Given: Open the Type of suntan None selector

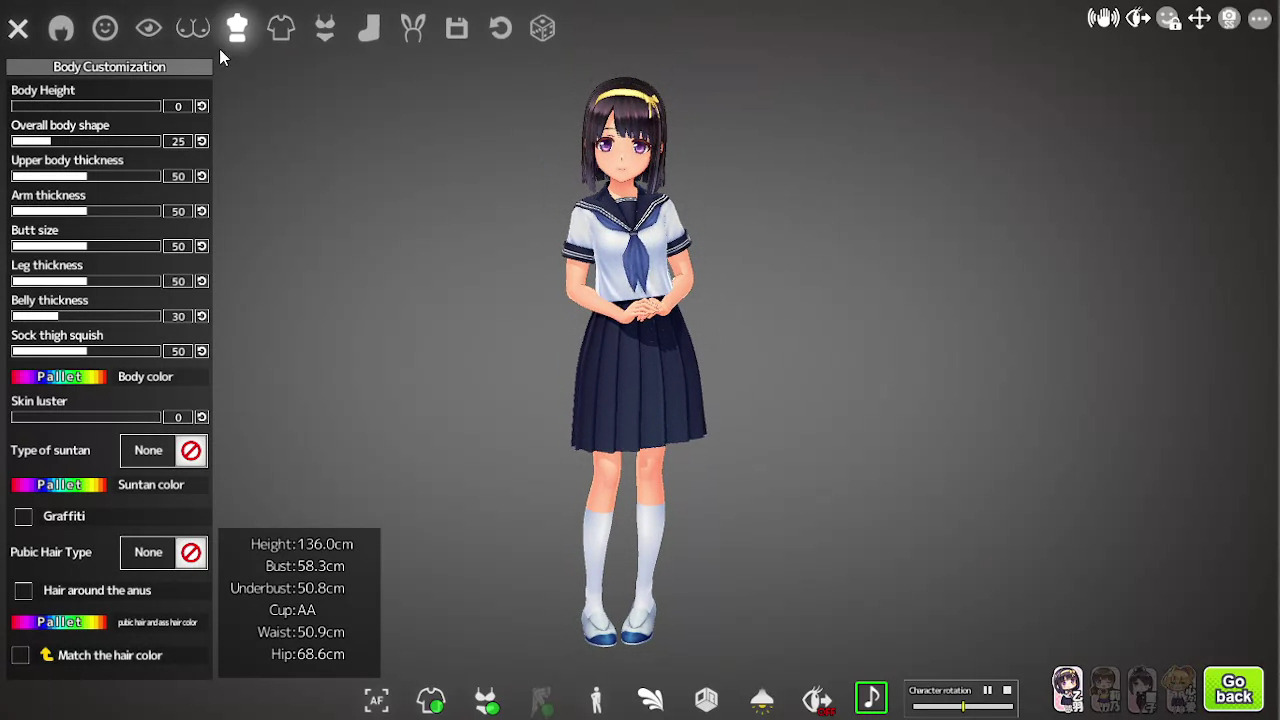Looking at the screenshot, I should (148, 450).
